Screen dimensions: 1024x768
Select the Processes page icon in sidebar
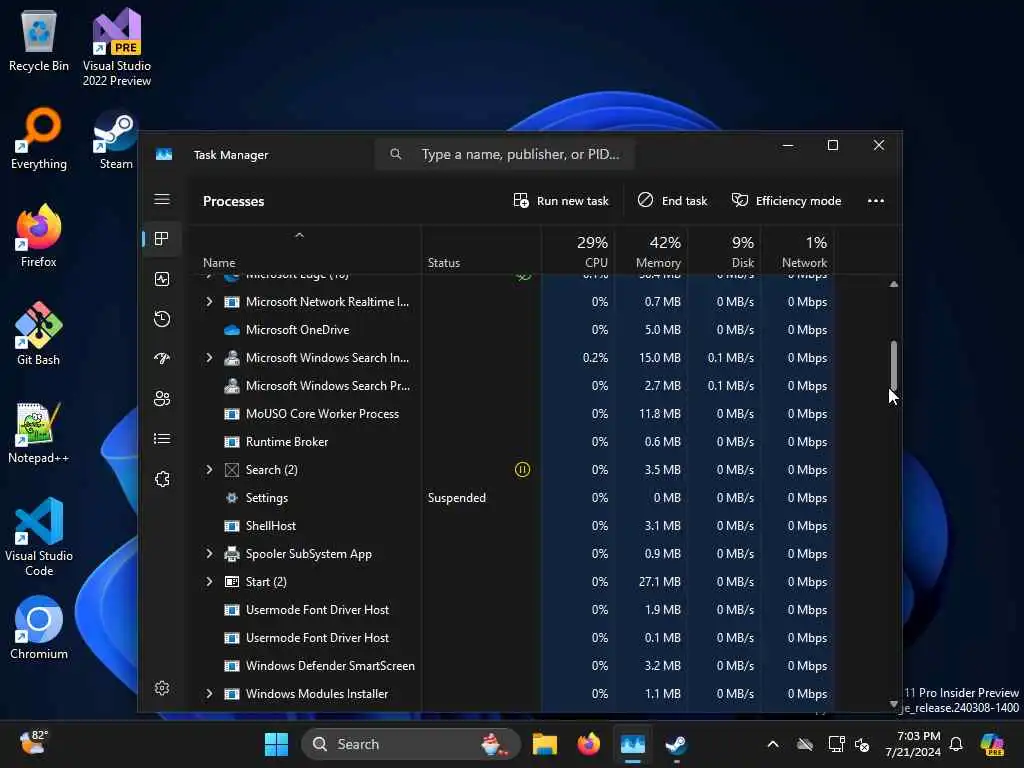(x=162, y=238)
